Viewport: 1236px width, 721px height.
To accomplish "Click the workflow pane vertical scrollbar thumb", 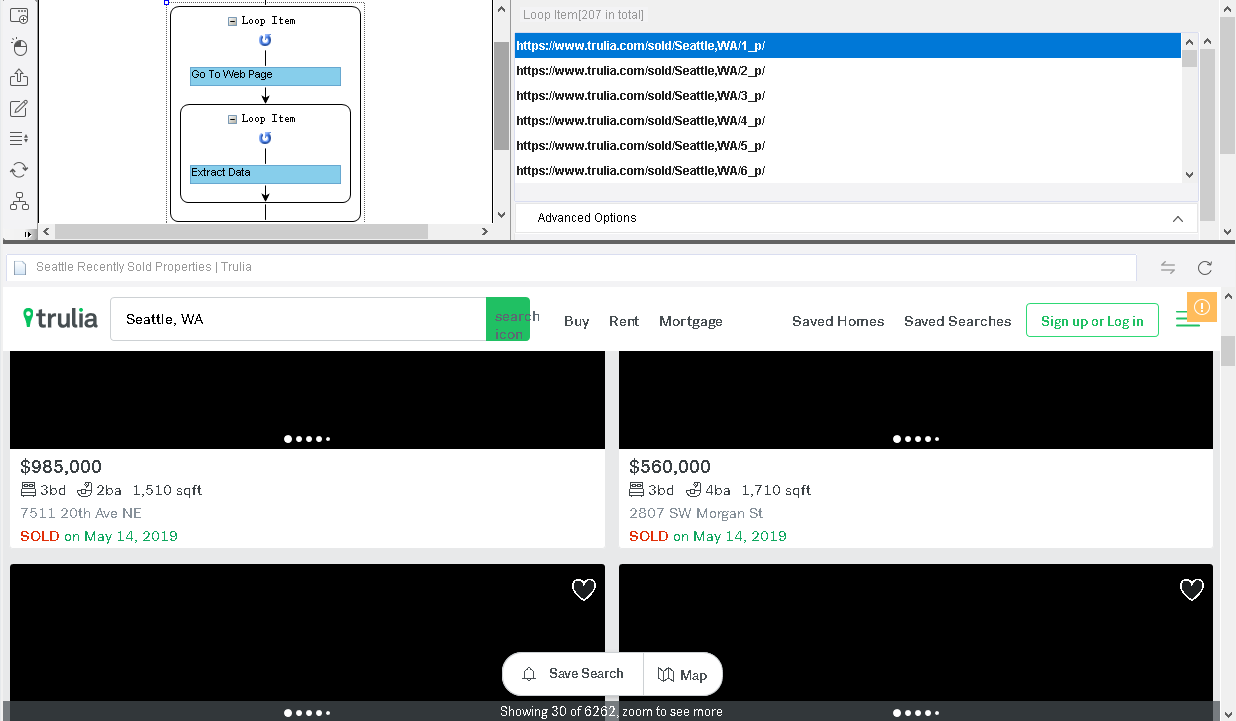I will coord(502,96).
